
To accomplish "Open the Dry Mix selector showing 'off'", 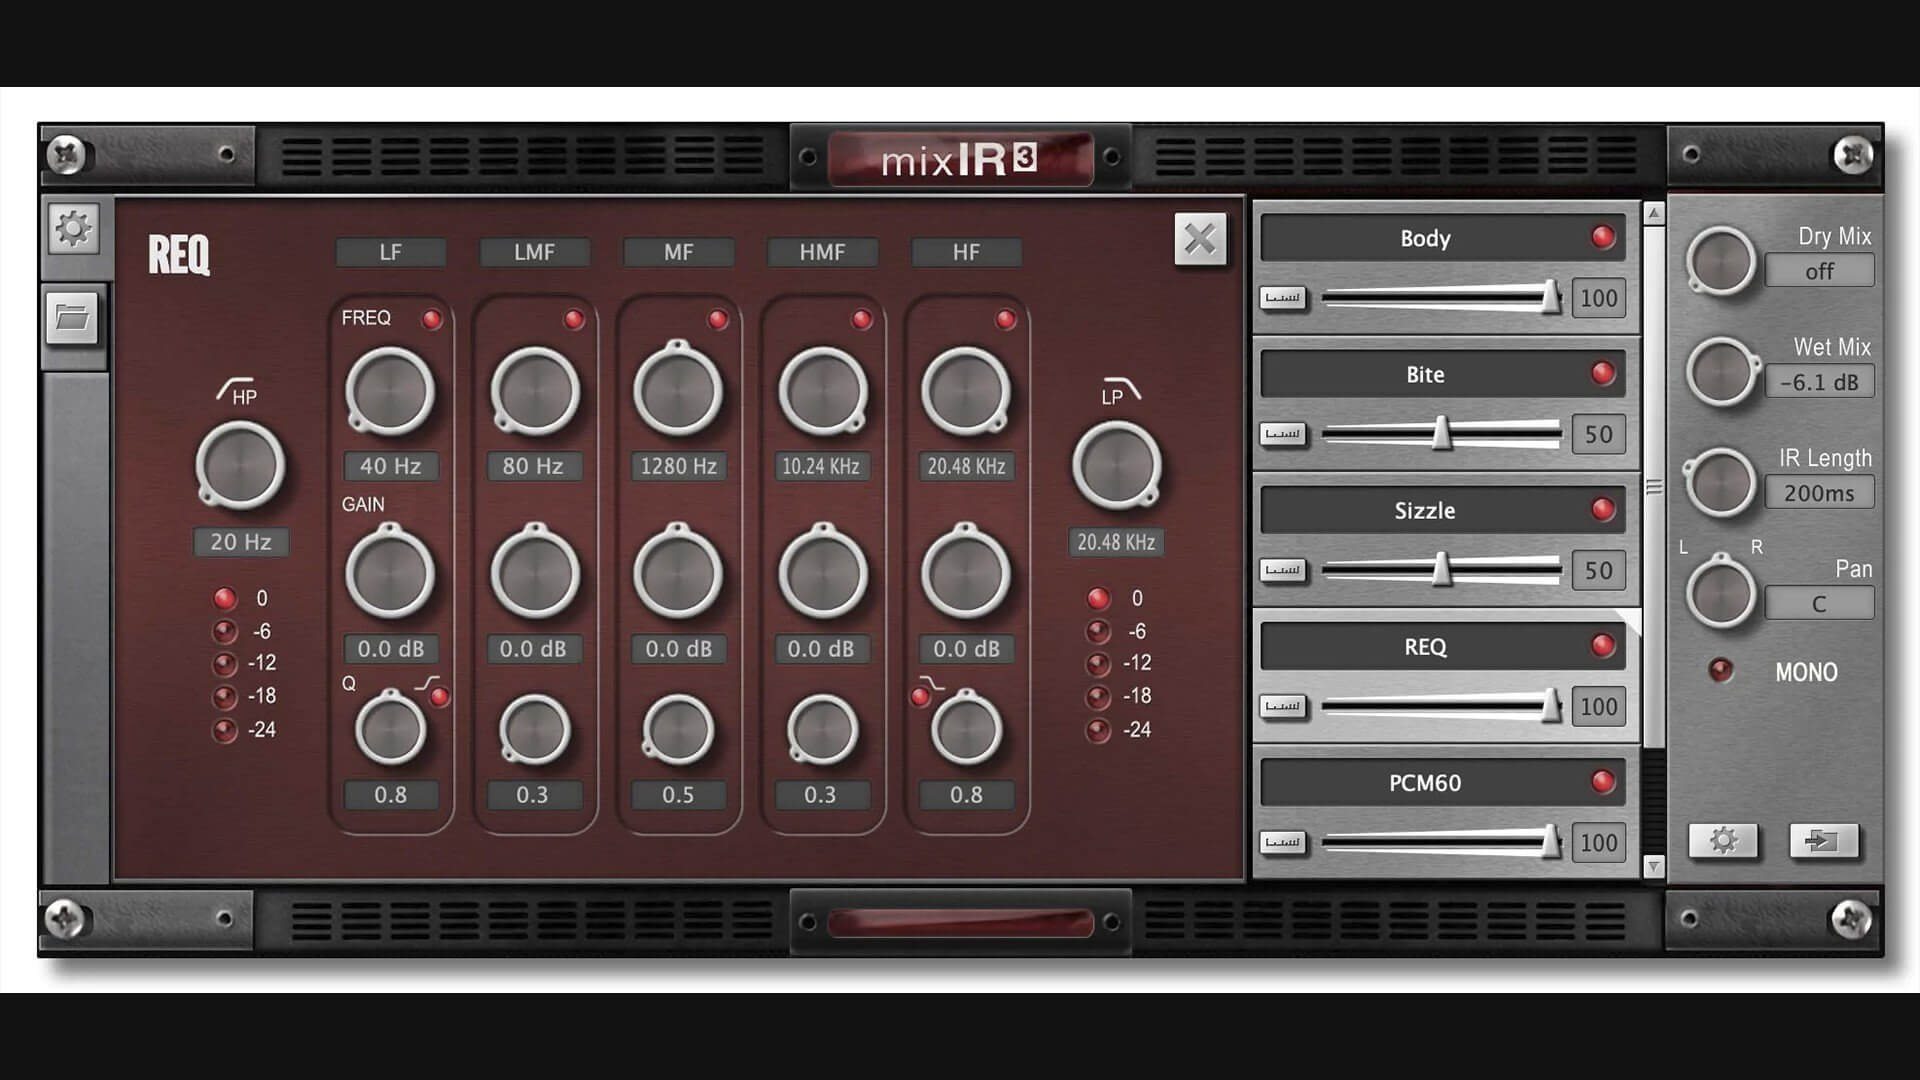I will click(x=1819, y=269).
